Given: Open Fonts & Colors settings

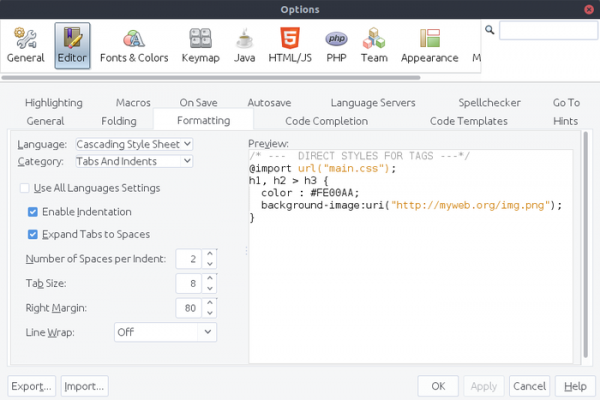Looking at the screenshot, I should (132, 46).
